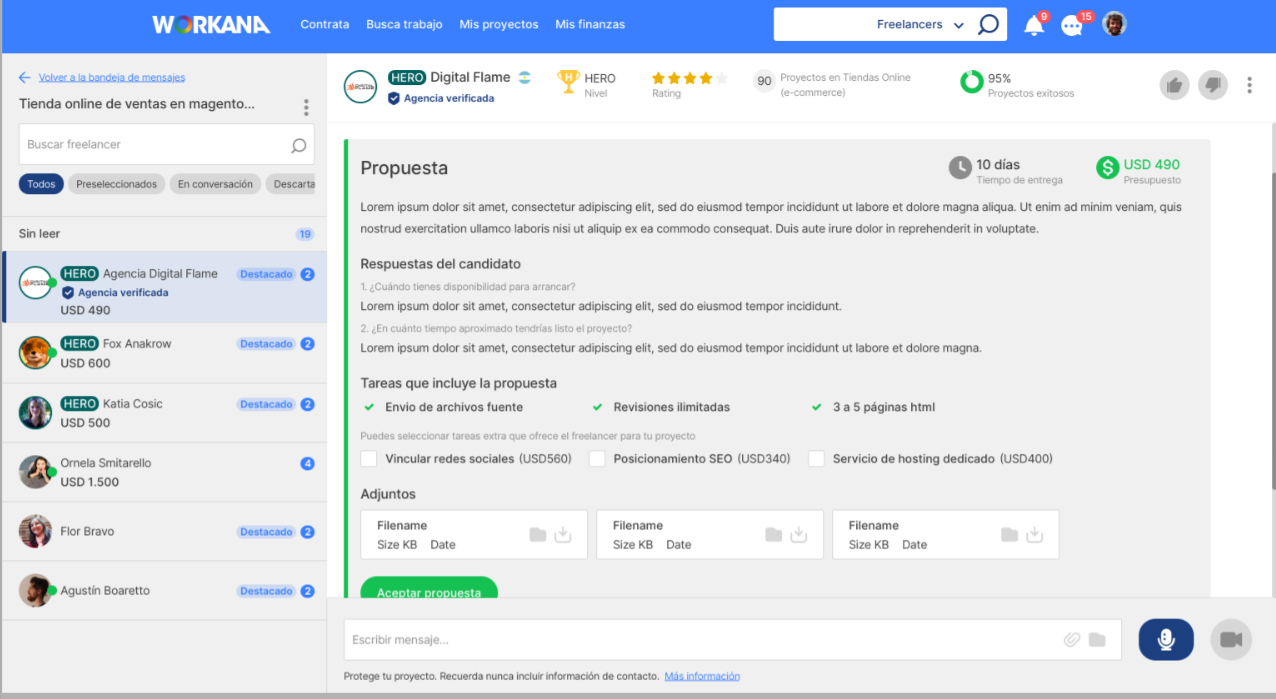Check the Vincular redes sociales option
The height and width of the screenshot is (699, 1276).
click(x=369, y=459)
